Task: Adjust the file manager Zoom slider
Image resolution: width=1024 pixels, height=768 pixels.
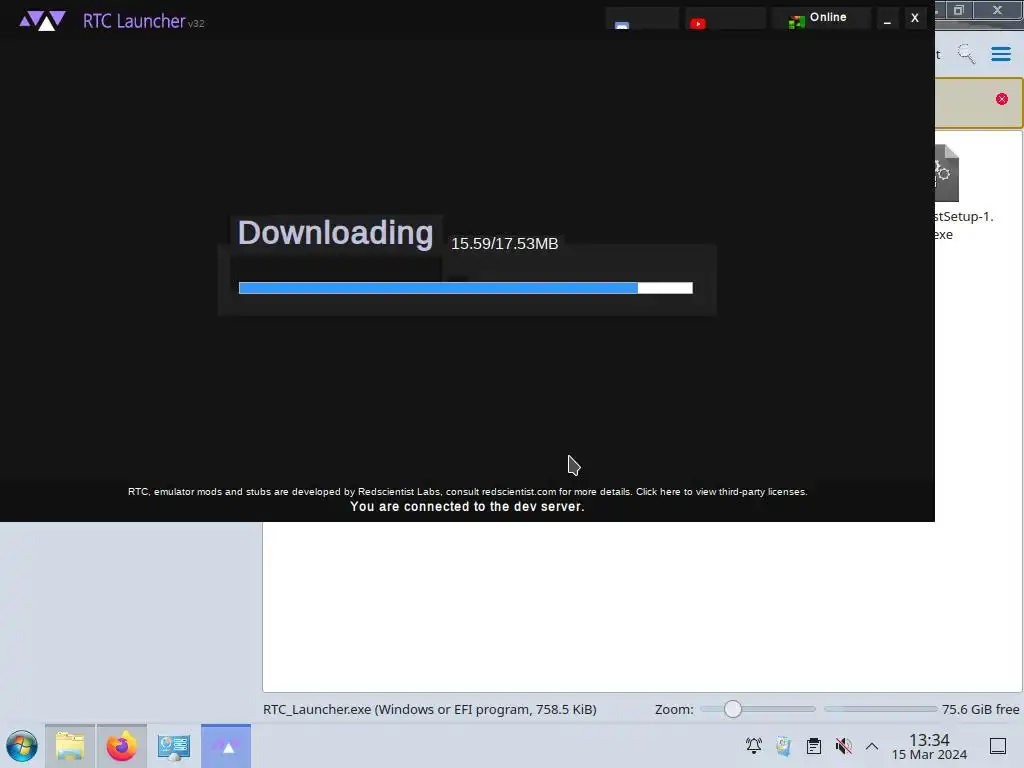Action: (758, 709)
